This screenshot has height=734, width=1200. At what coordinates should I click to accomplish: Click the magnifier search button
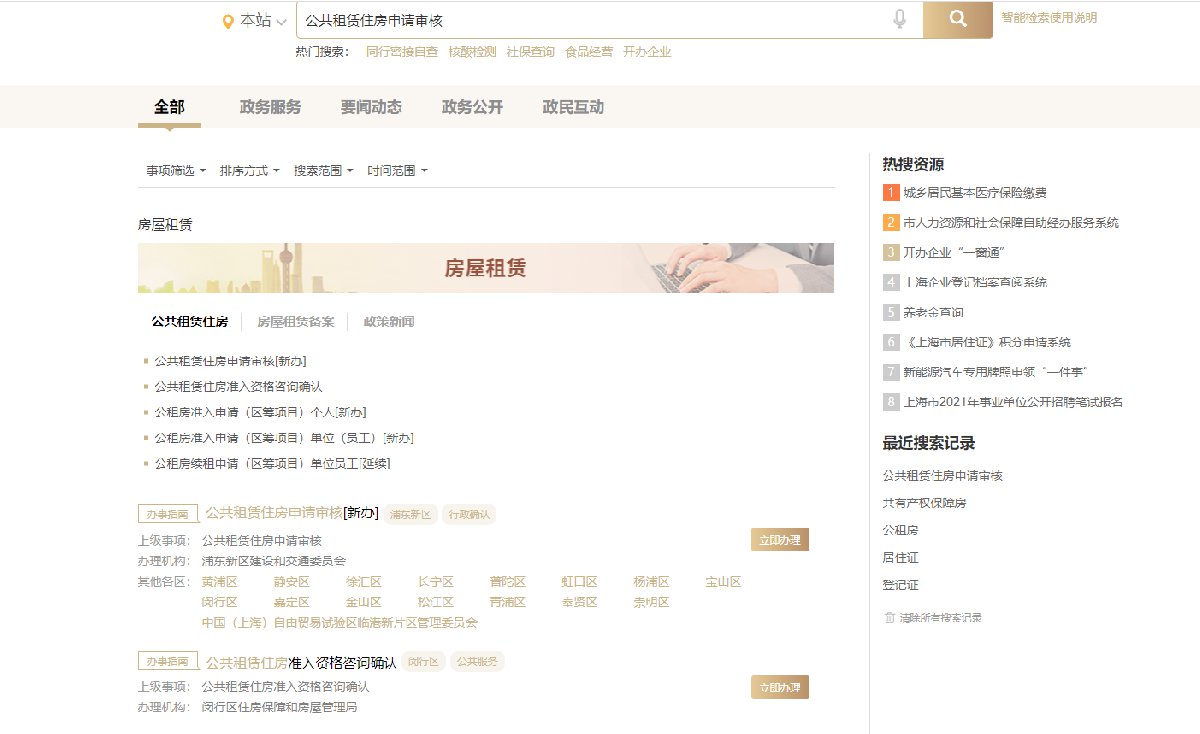957,19
